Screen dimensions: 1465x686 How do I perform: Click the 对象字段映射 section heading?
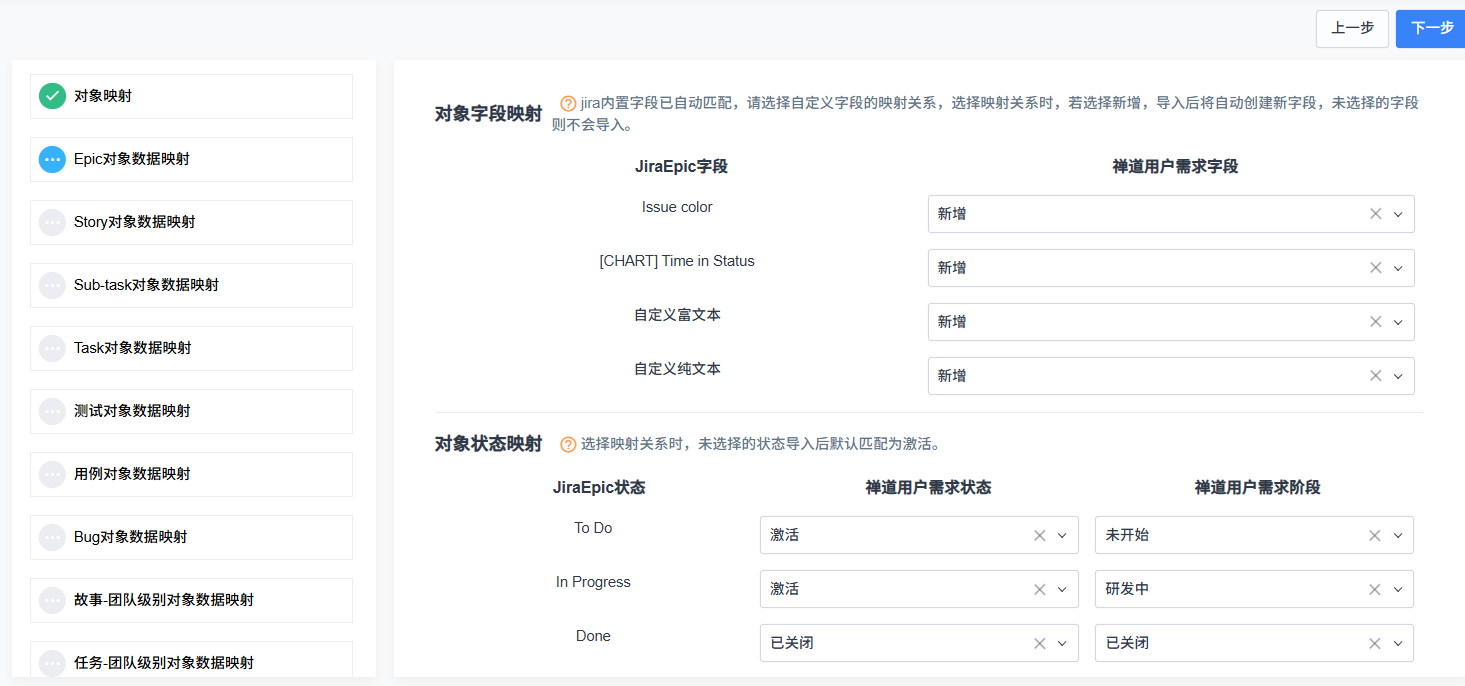coord(489,114)
